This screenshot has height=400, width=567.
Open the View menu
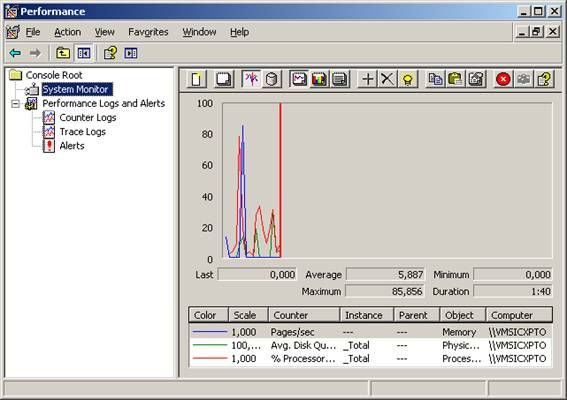105,32
